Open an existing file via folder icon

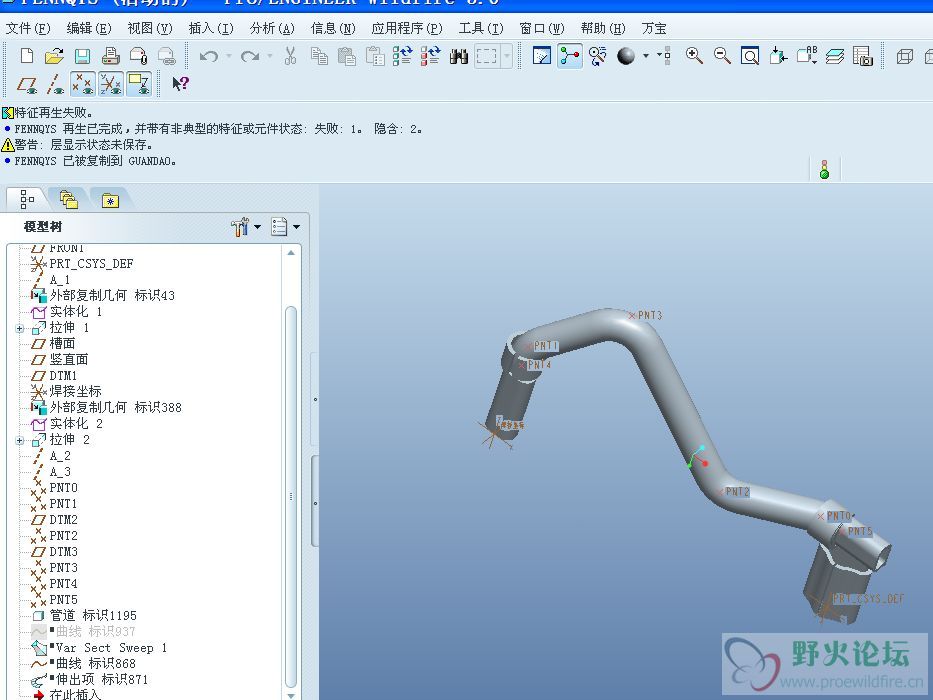click(54, 56)
